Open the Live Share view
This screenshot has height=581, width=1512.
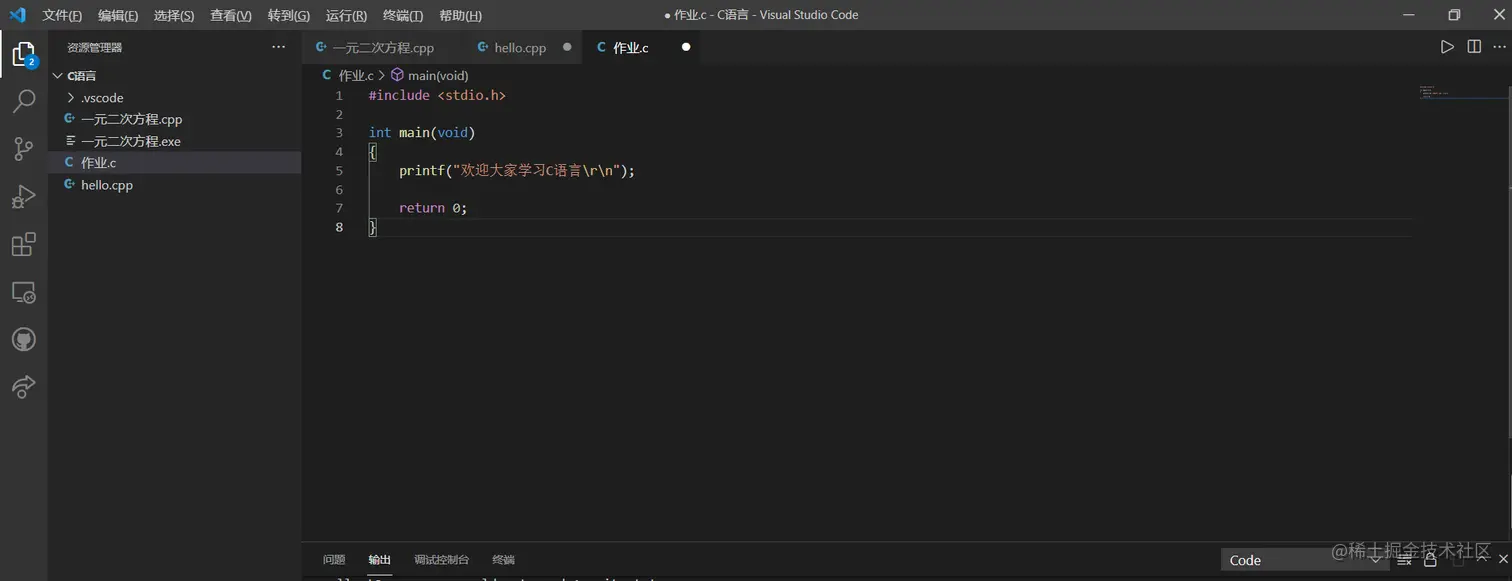click(23, 387)
